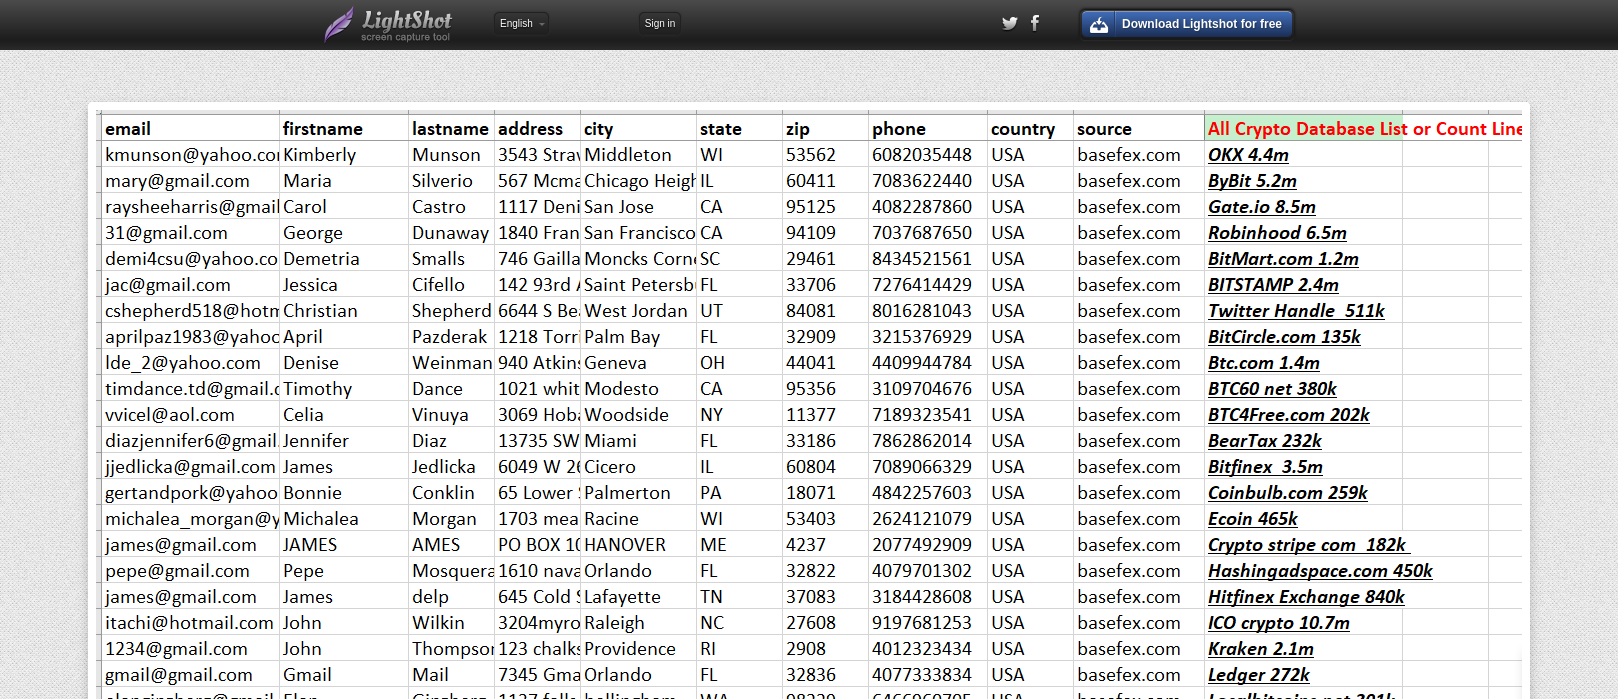Click the 'lastname' column header

451,129
